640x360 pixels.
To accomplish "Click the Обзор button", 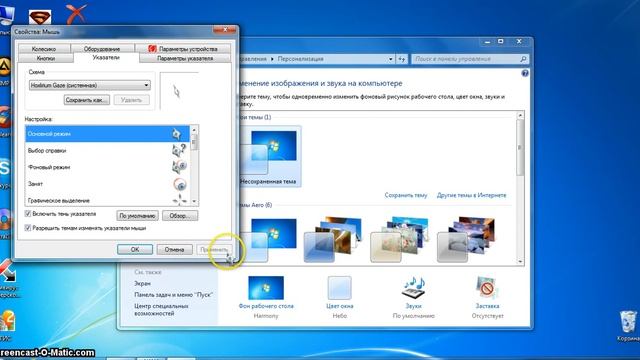I will coord(180,216).
